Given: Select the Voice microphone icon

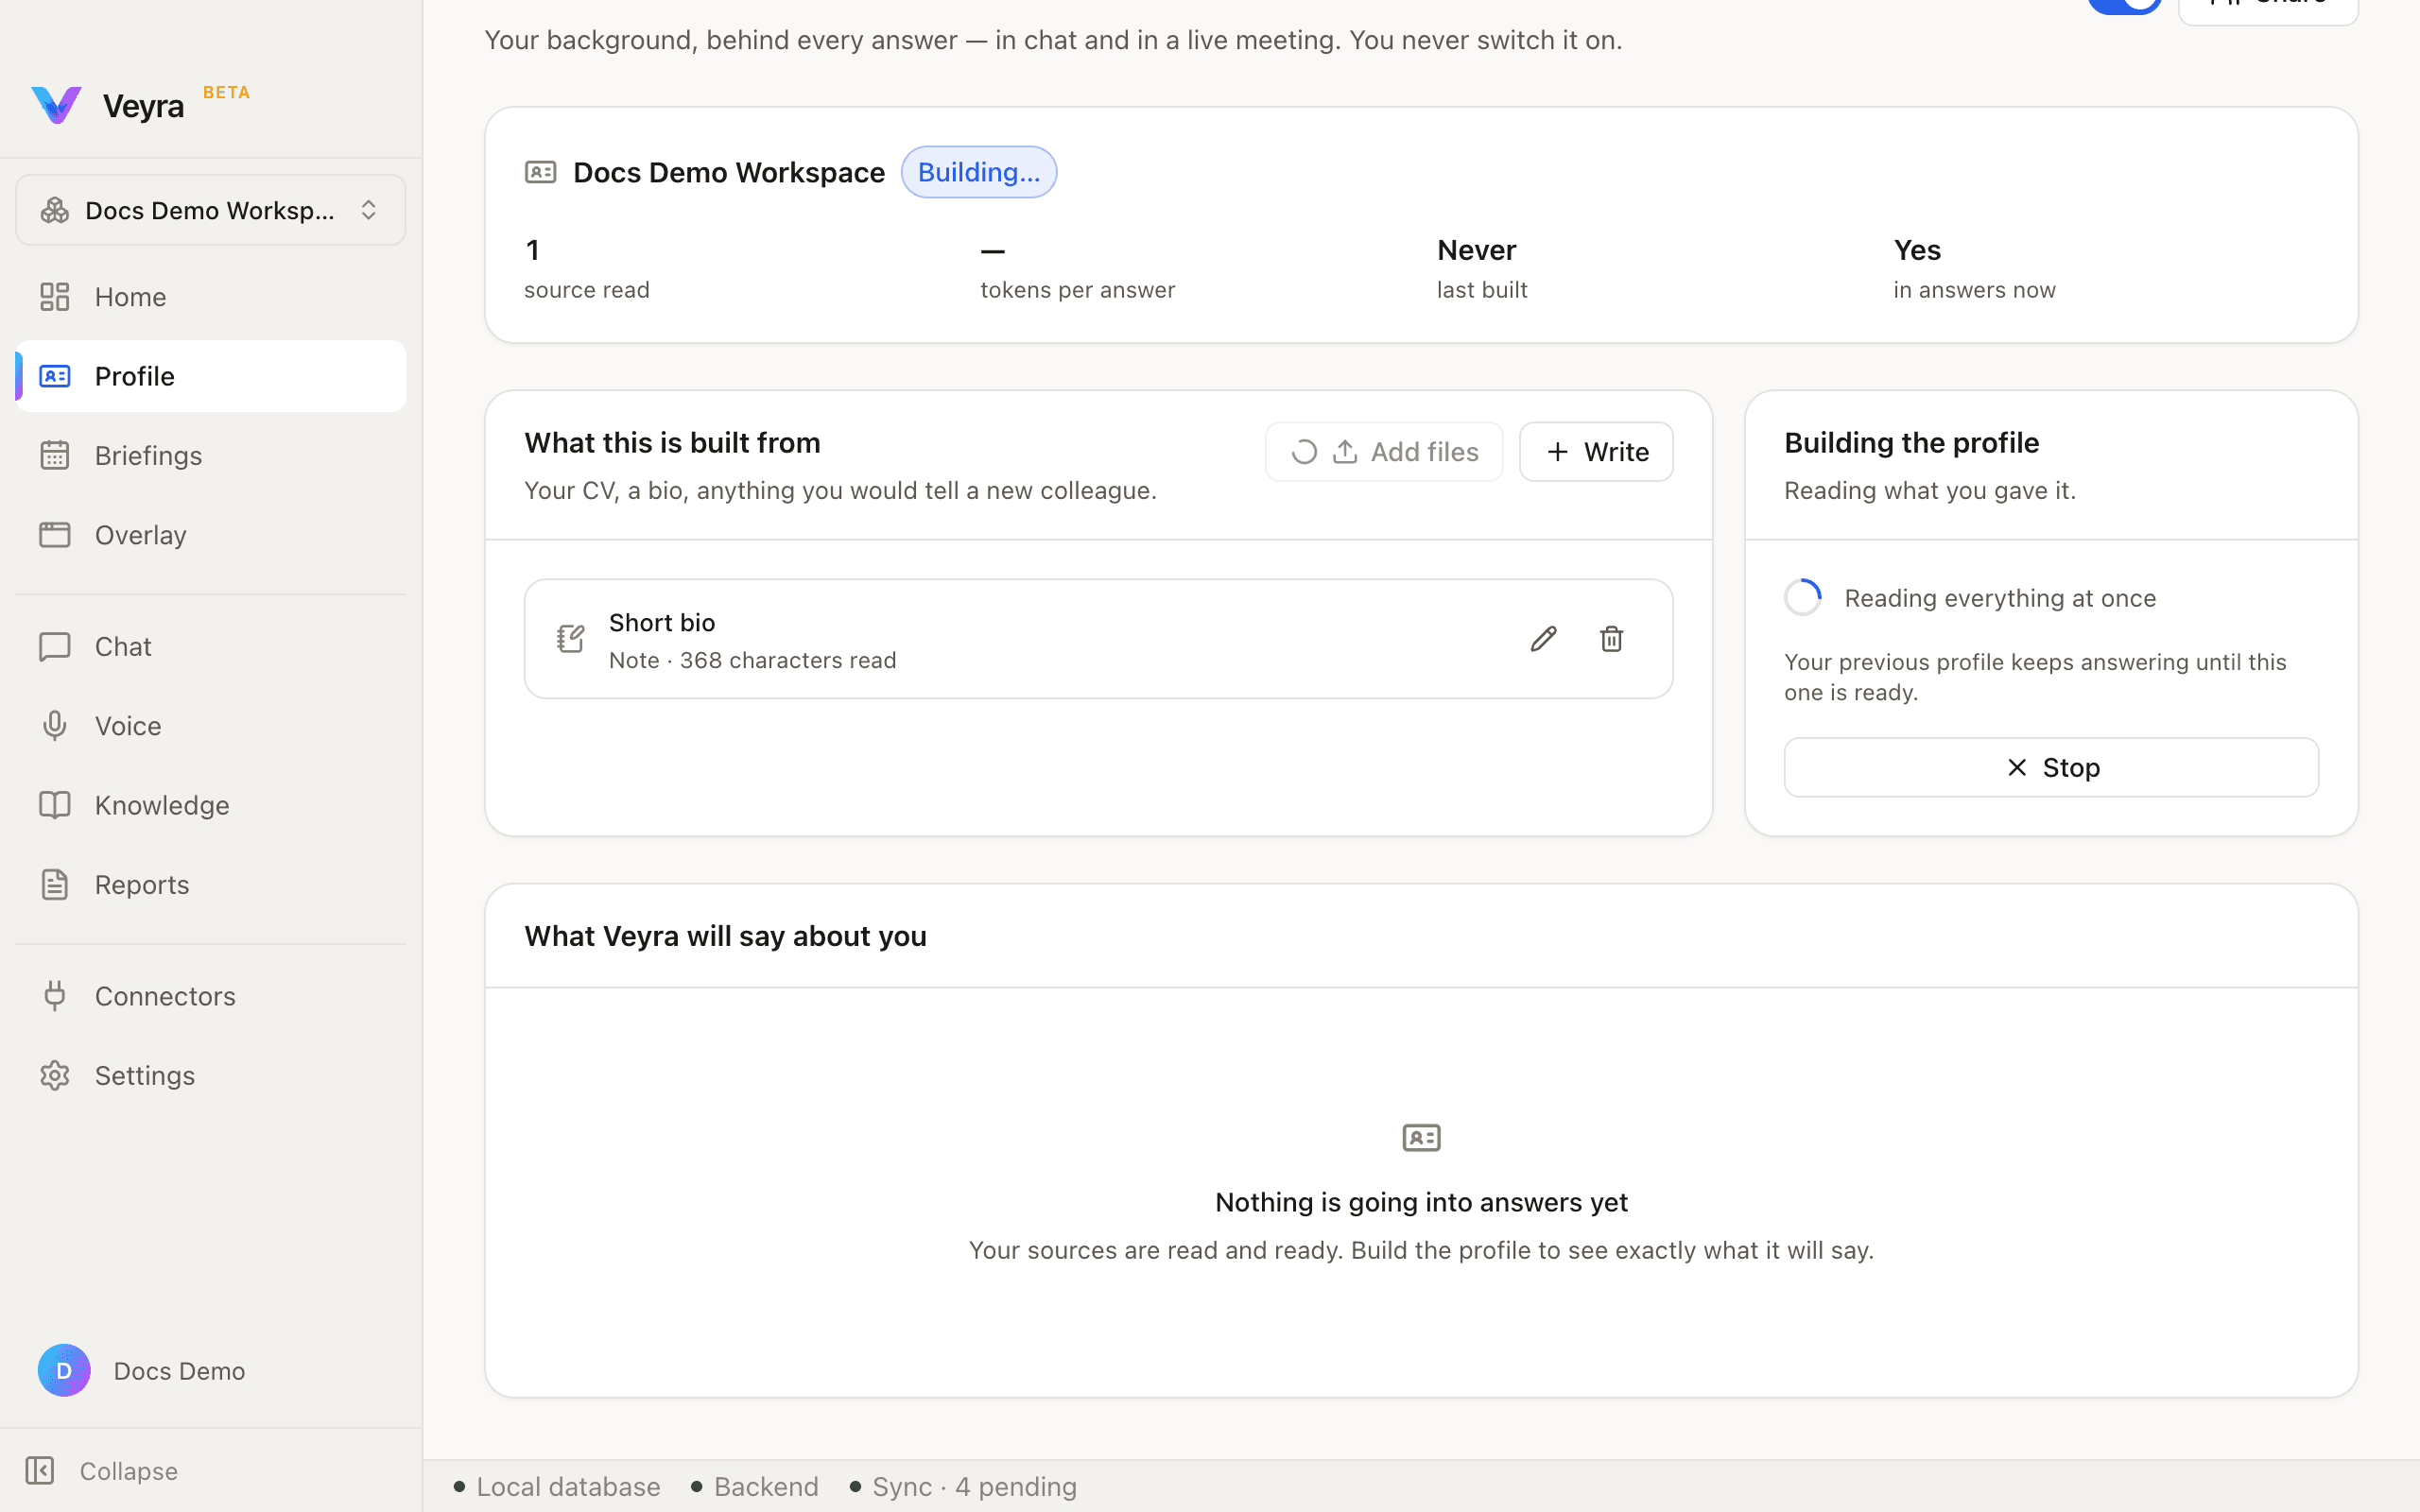Looking at the screenshot, I should [55, 726].
